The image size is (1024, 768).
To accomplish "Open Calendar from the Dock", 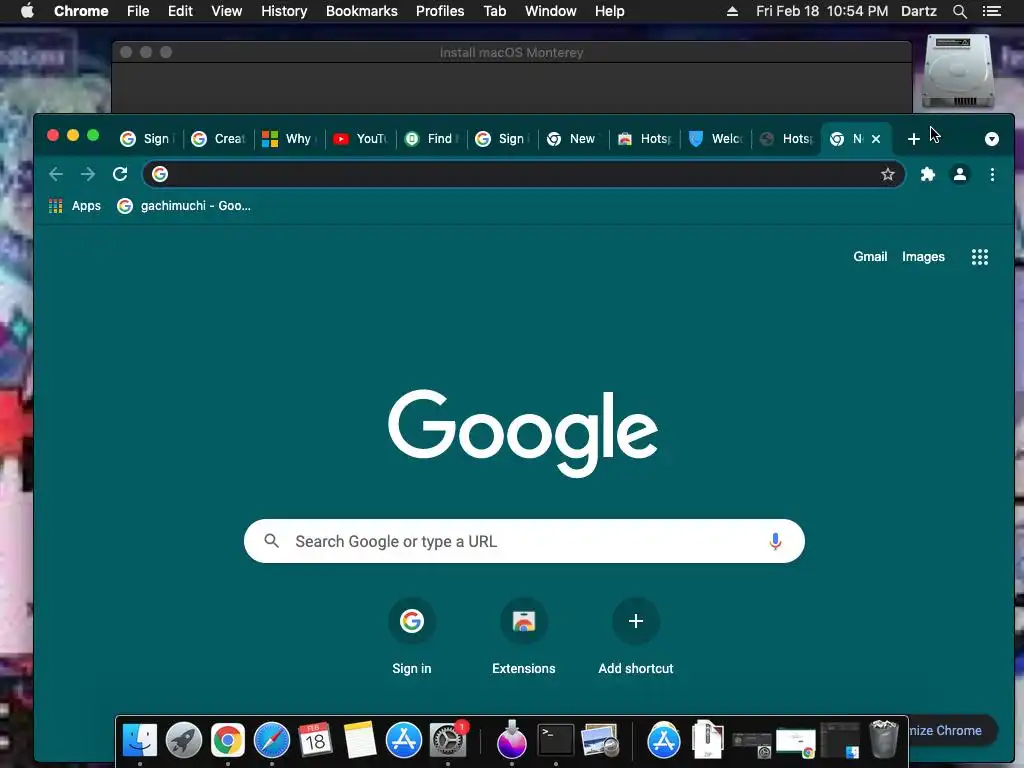I will click(315, 740).
